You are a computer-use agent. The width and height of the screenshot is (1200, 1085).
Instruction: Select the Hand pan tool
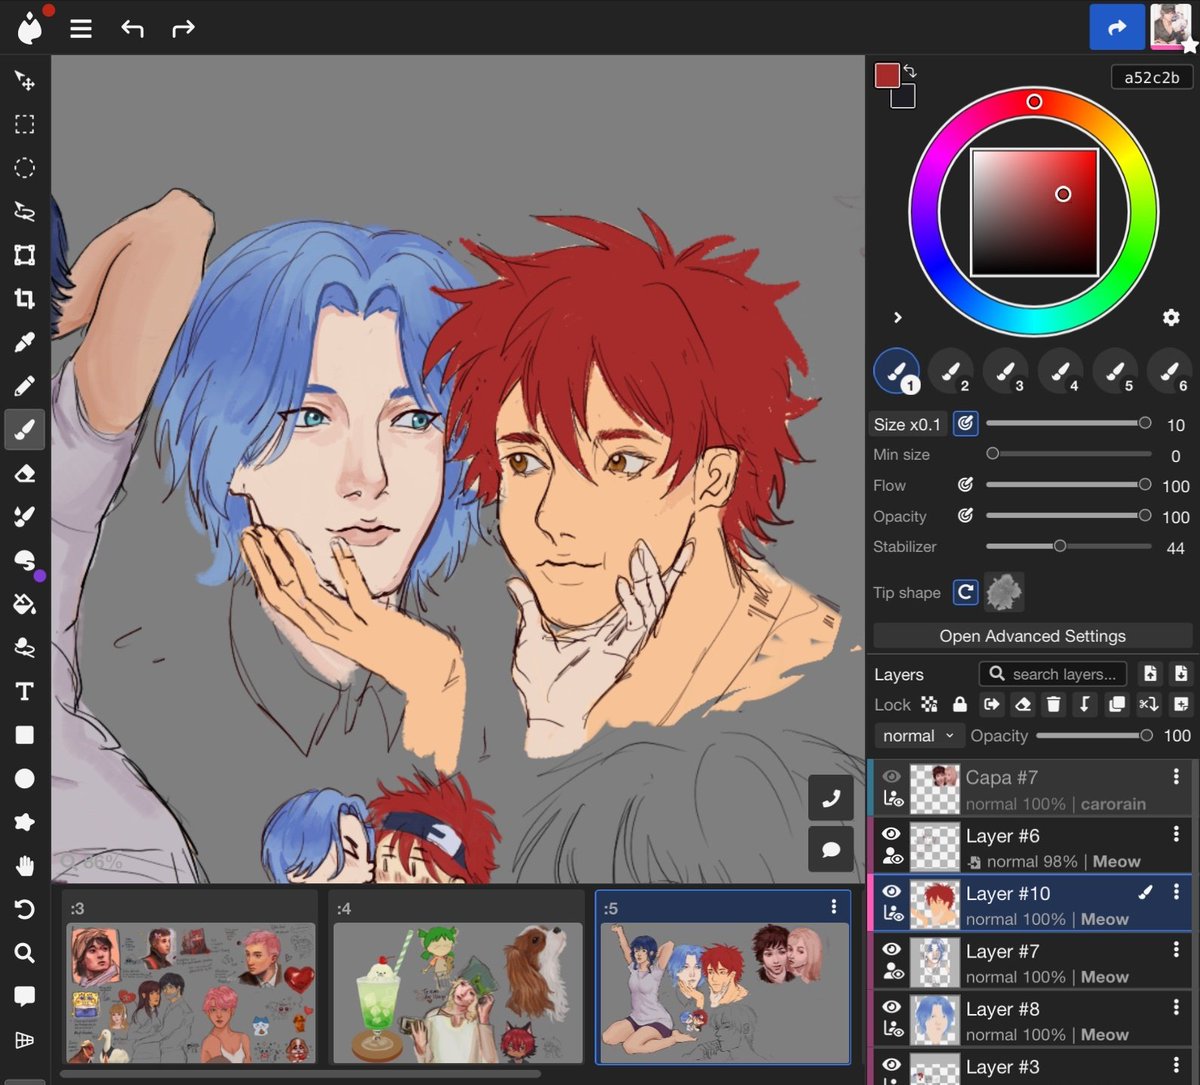click(x=25, y=866)
